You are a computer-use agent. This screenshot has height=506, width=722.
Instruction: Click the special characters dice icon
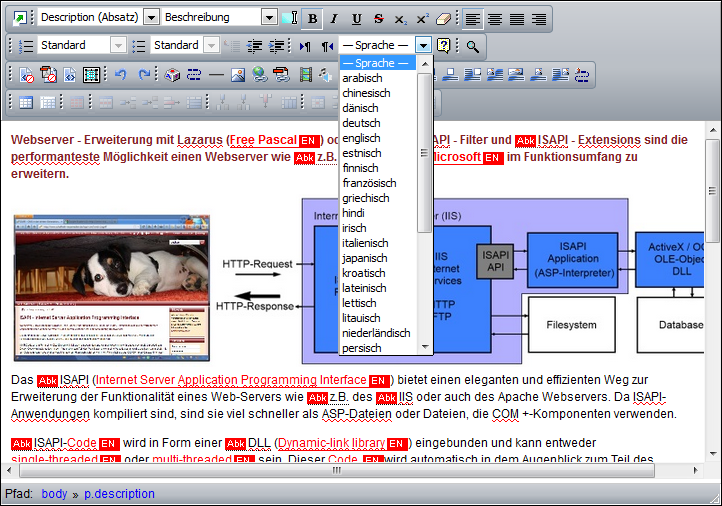point(172,75)
